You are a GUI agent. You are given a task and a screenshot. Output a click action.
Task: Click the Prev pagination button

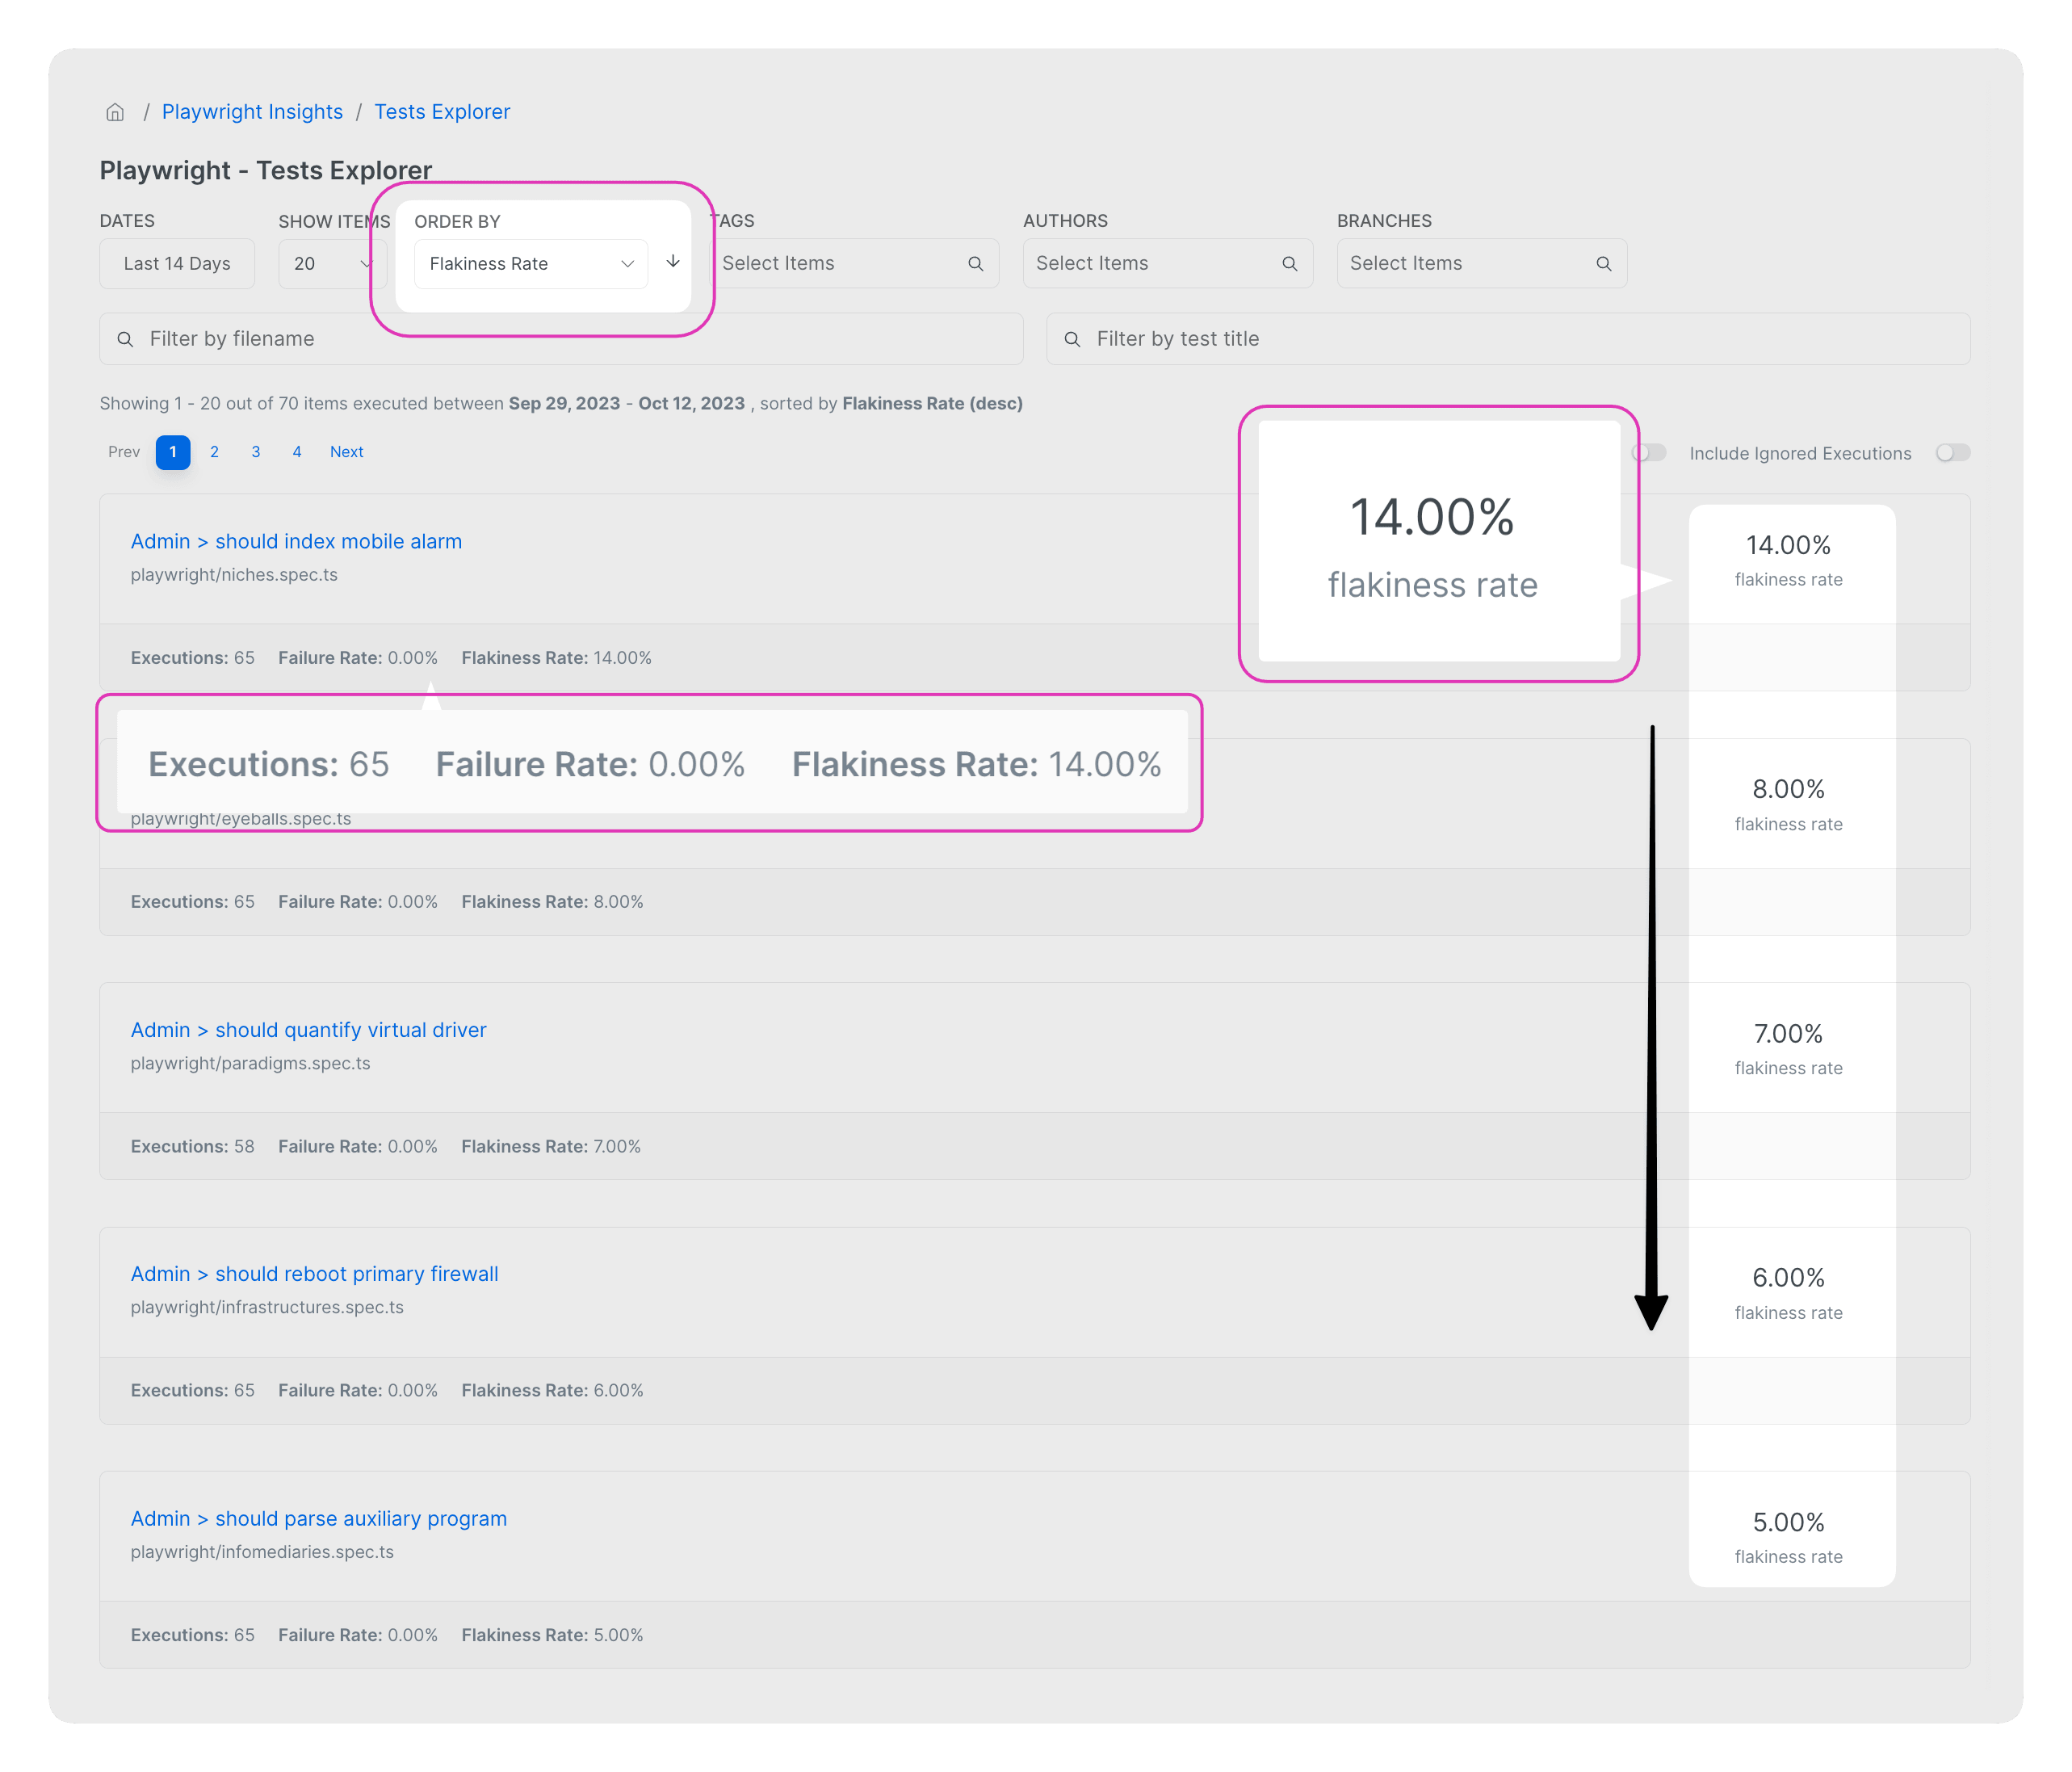click(x=124, y=452)
